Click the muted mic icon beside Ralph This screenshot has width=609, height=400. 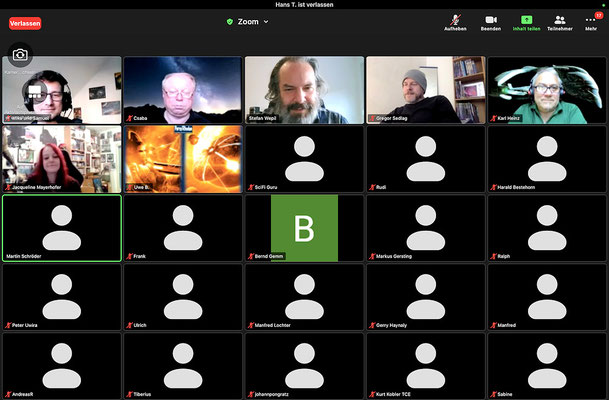point(494,256)
